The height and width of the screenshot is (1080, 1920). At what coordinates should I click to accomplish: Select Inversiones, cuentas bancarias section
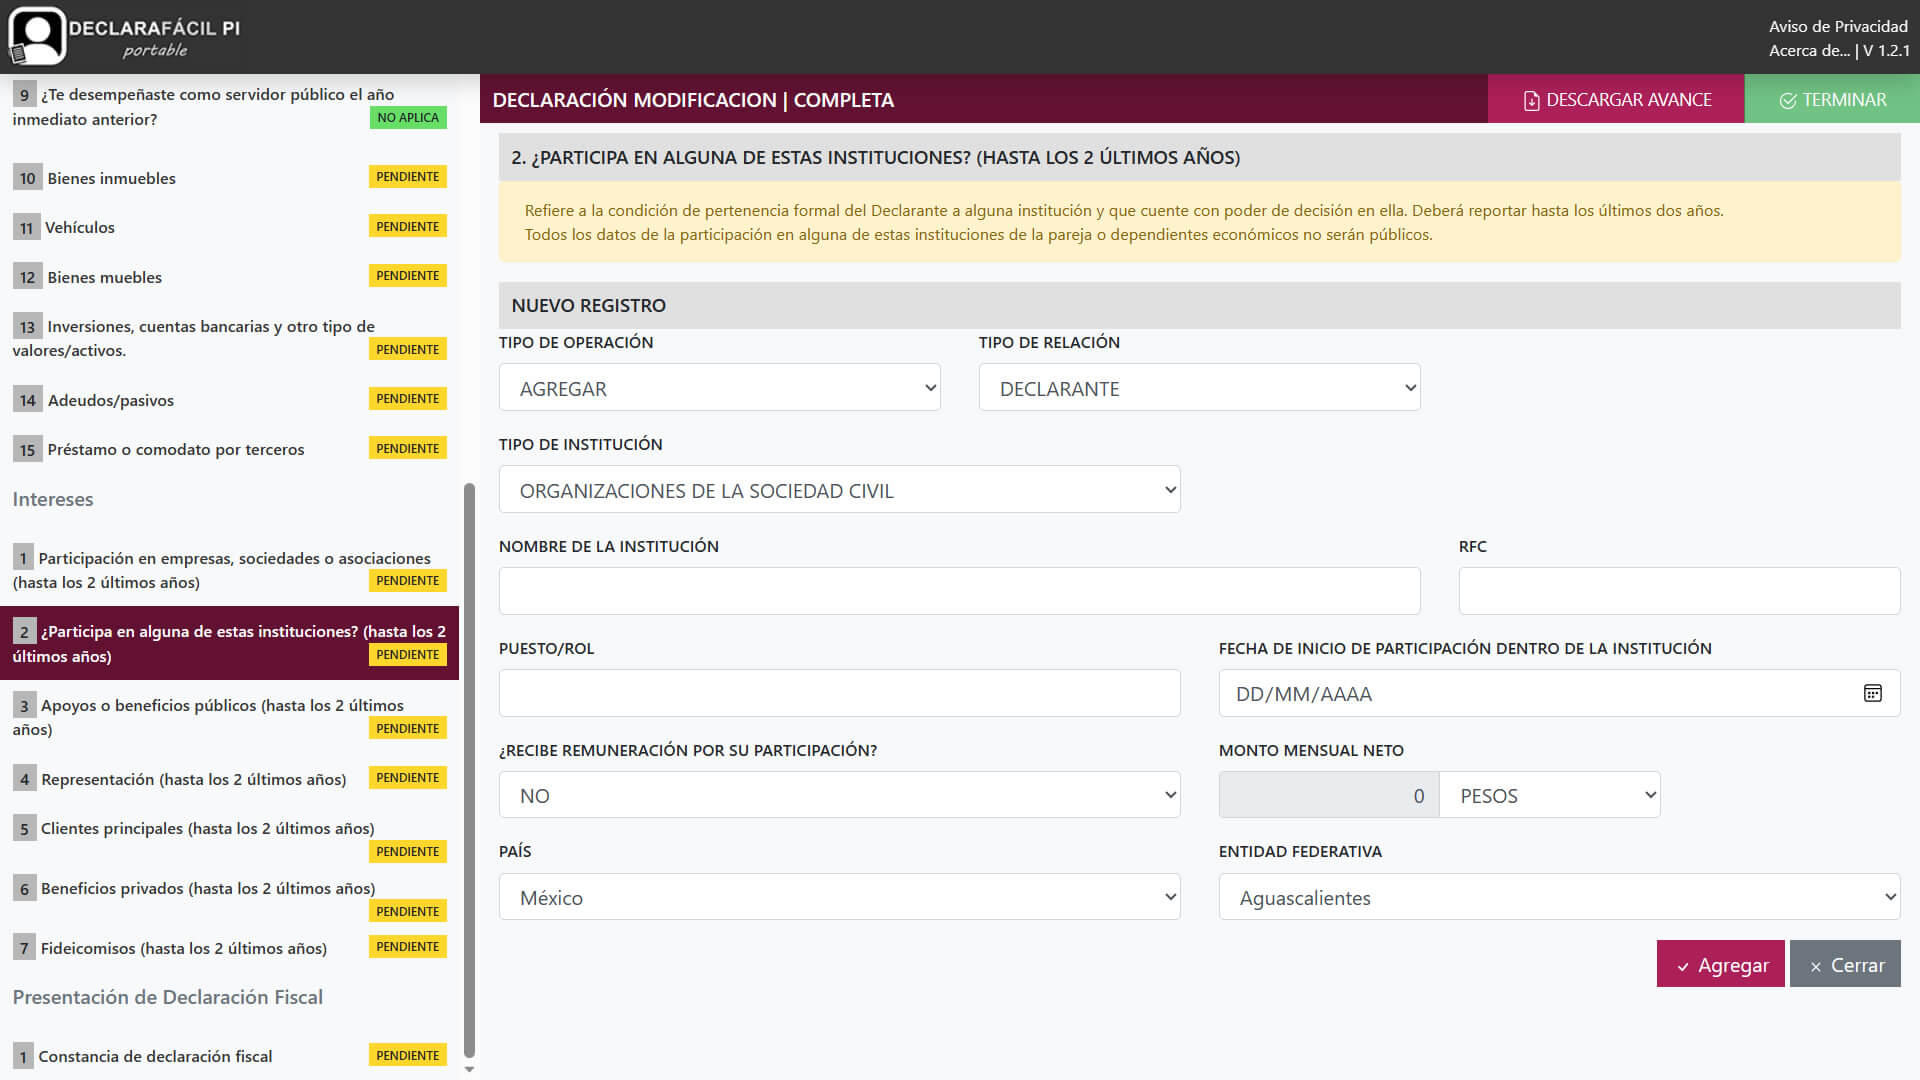coord(229,338)
